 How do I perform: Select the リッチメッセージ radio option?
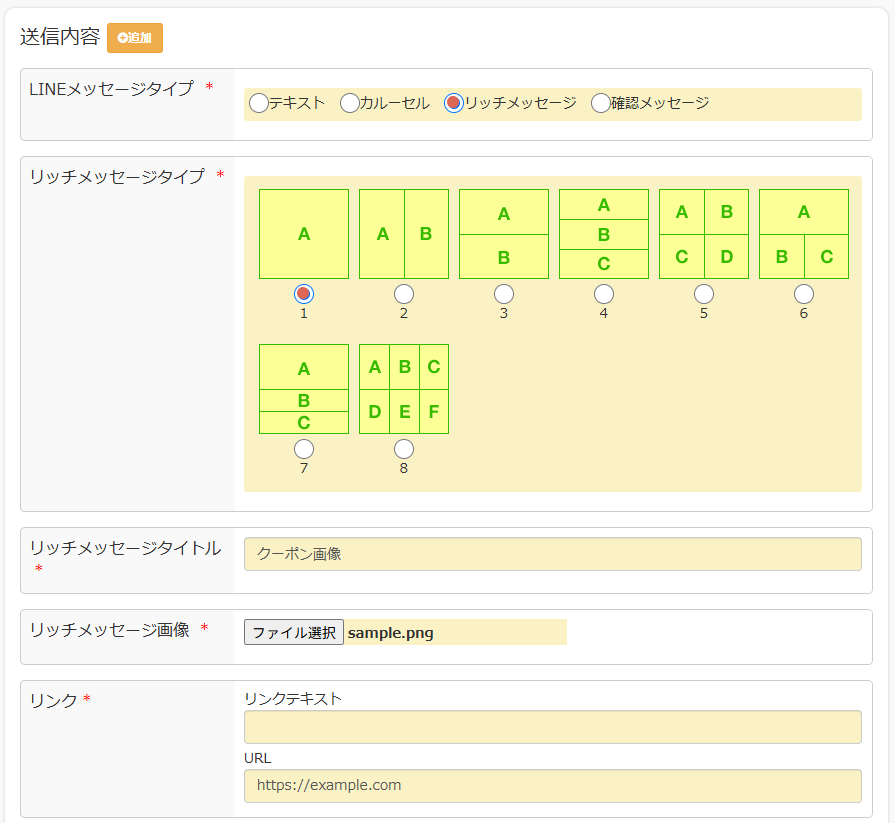(x=453, y=103)
